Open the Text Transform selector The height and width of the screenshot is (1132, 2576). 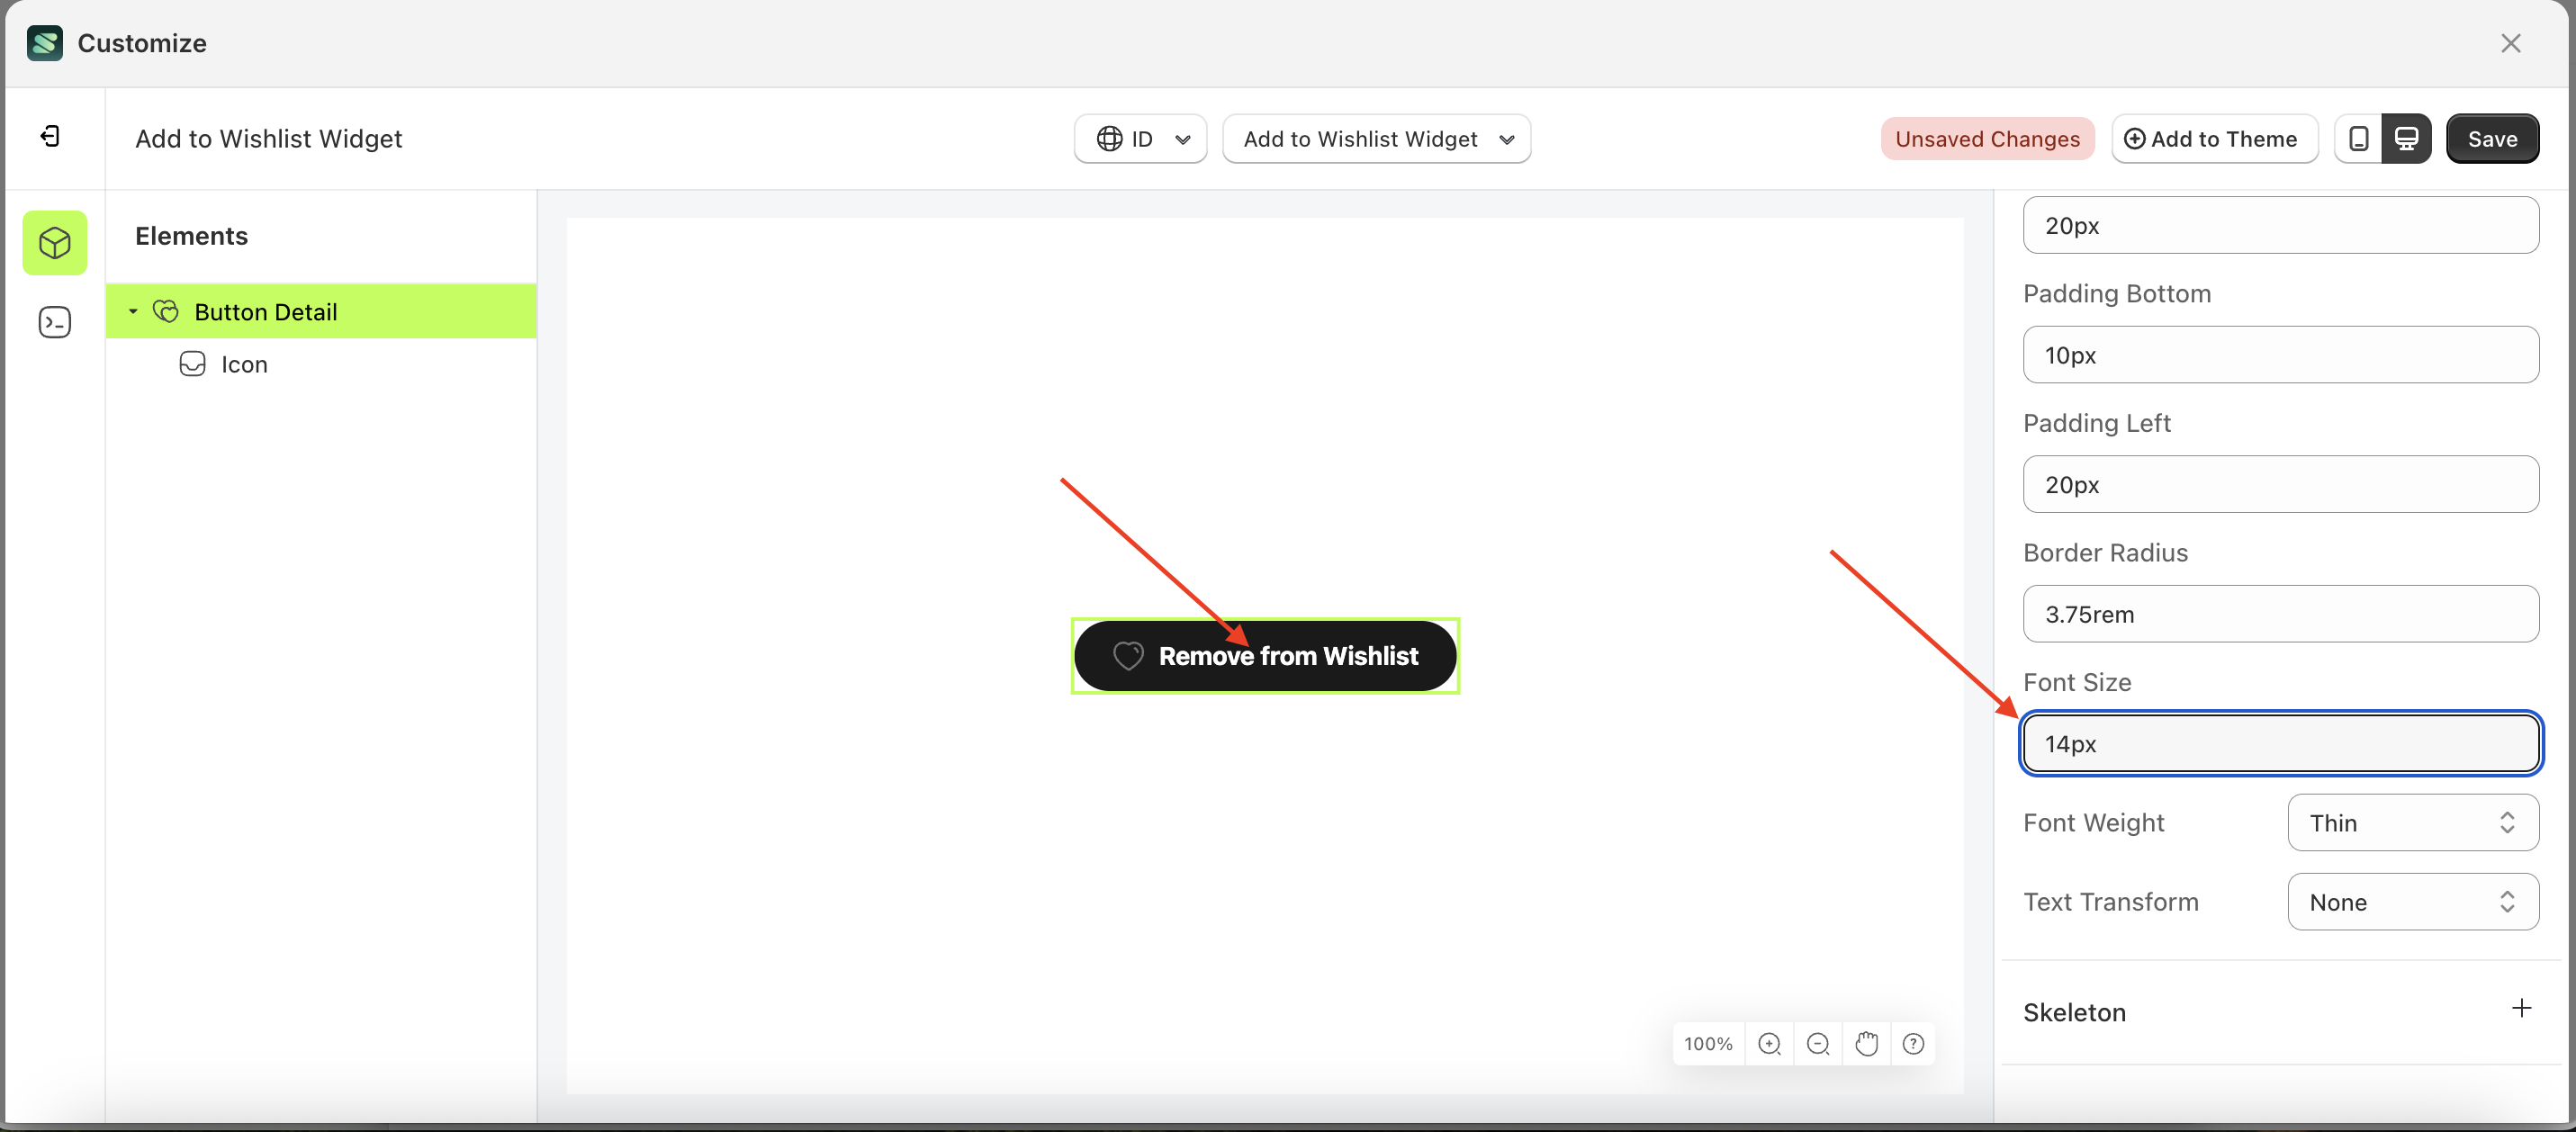coord(2411,901)
